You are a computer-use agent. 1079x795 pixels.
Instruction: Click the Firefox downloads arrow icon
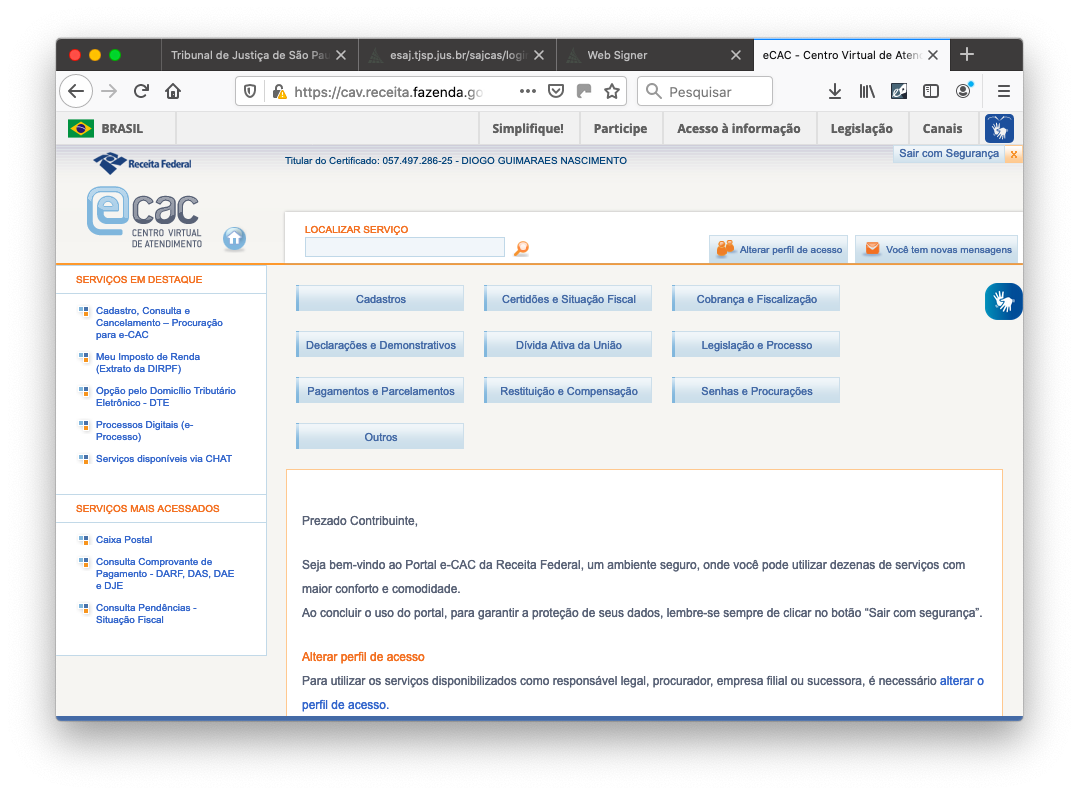click(835, 91)
